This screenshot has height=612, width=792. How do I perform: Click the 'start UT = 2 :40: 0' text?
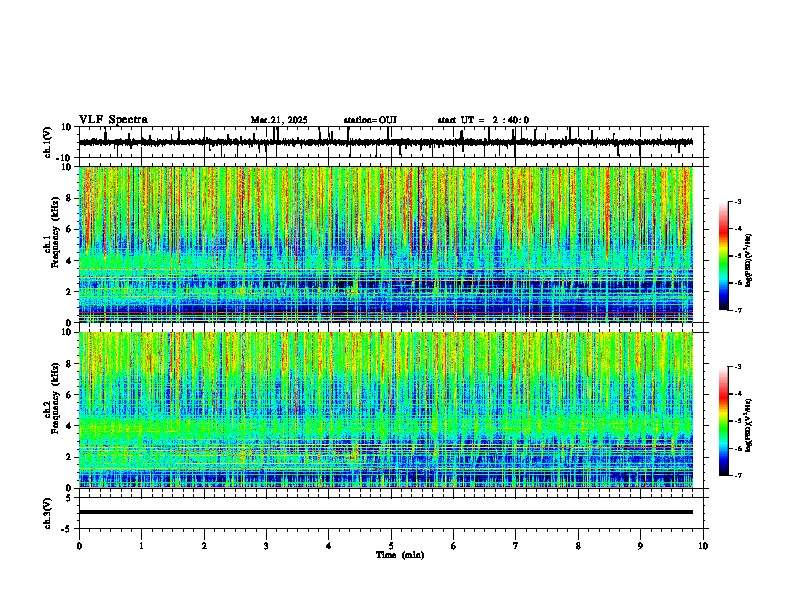(483, 120)
